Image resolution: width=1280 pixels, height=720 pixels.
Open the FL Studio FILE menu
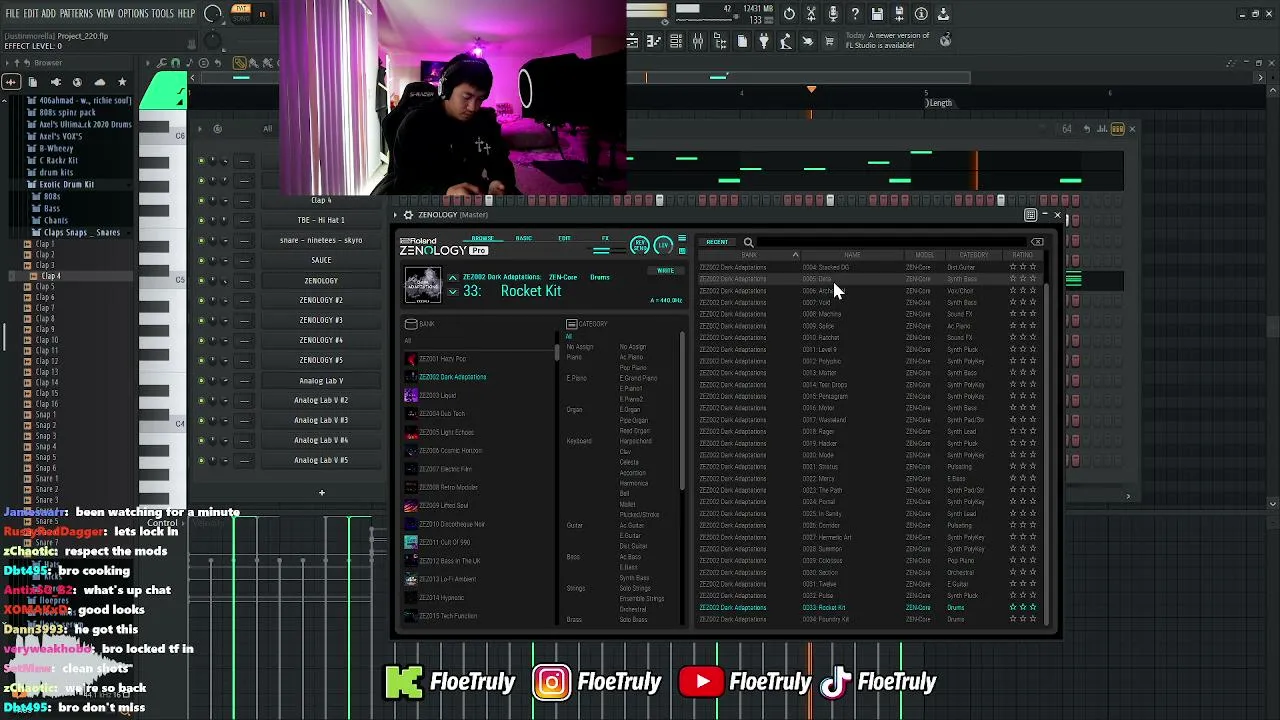(12, 13)
